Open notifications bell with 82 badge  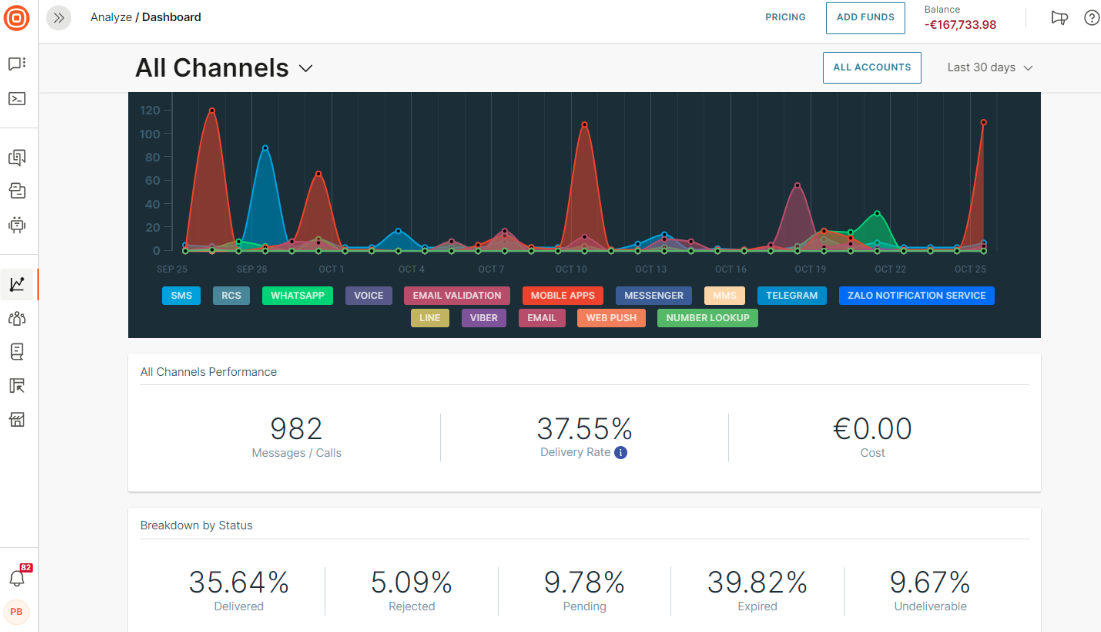coord(18,578)
